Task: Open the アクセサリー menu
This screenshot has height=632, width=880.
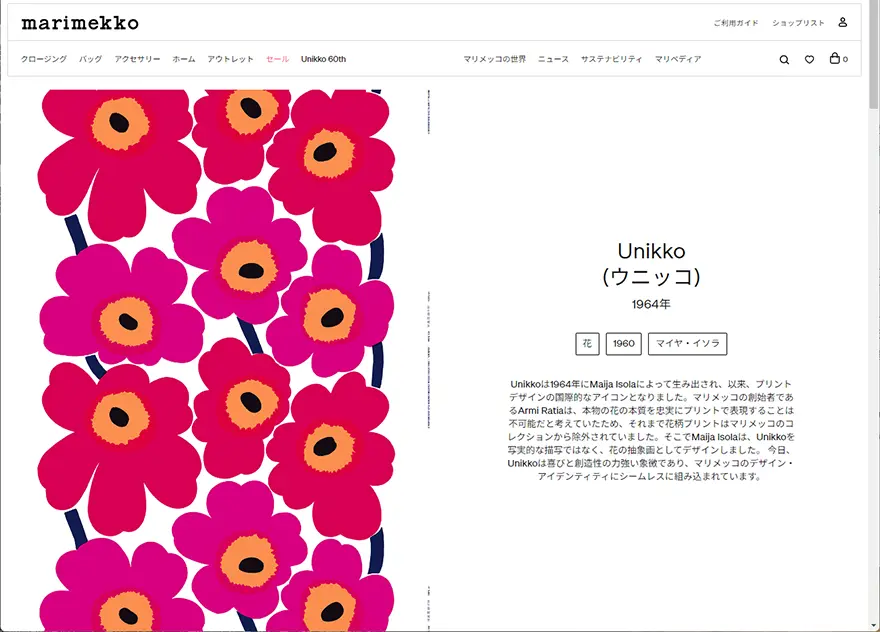Action: 138,59
